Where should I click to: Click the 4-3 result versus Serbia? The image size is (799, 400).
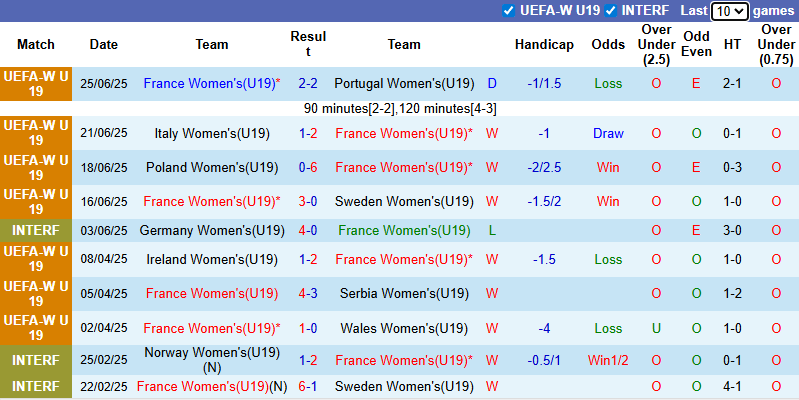click(308, 293)
